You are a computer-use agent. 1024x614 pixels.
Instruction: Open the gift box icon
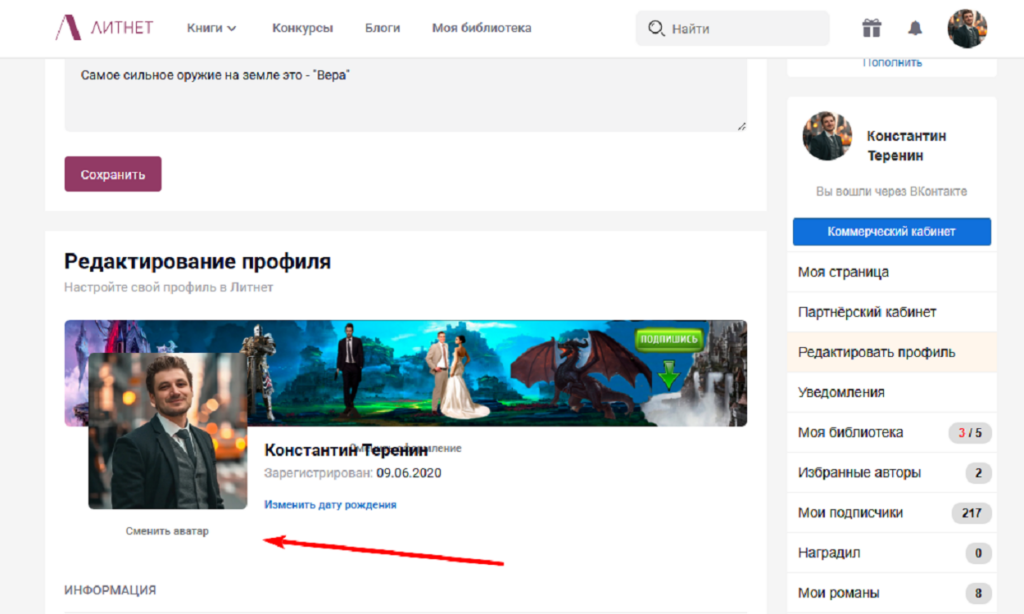(872, 28)
